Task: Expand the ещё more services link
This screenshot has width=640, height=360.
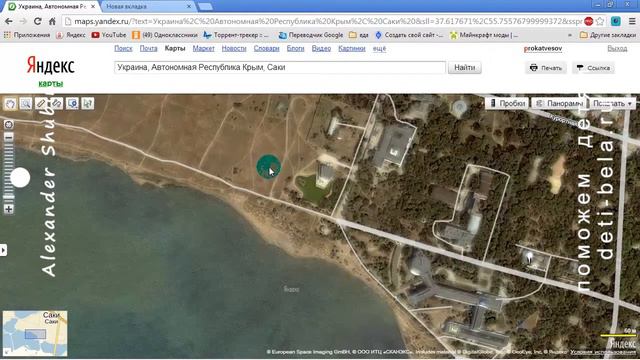Action: pos(379,49)
